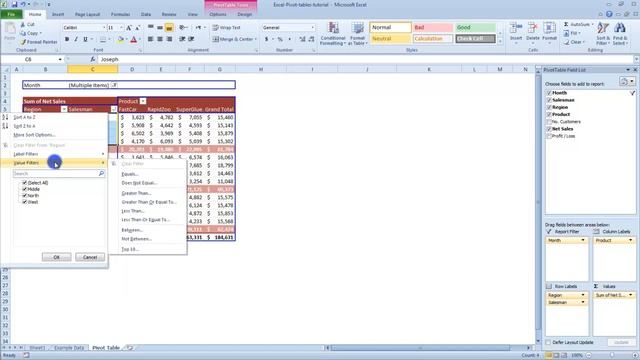Expand Sum of Net Sales options in Values
The image size is (640, 360).
pos(630,295)
